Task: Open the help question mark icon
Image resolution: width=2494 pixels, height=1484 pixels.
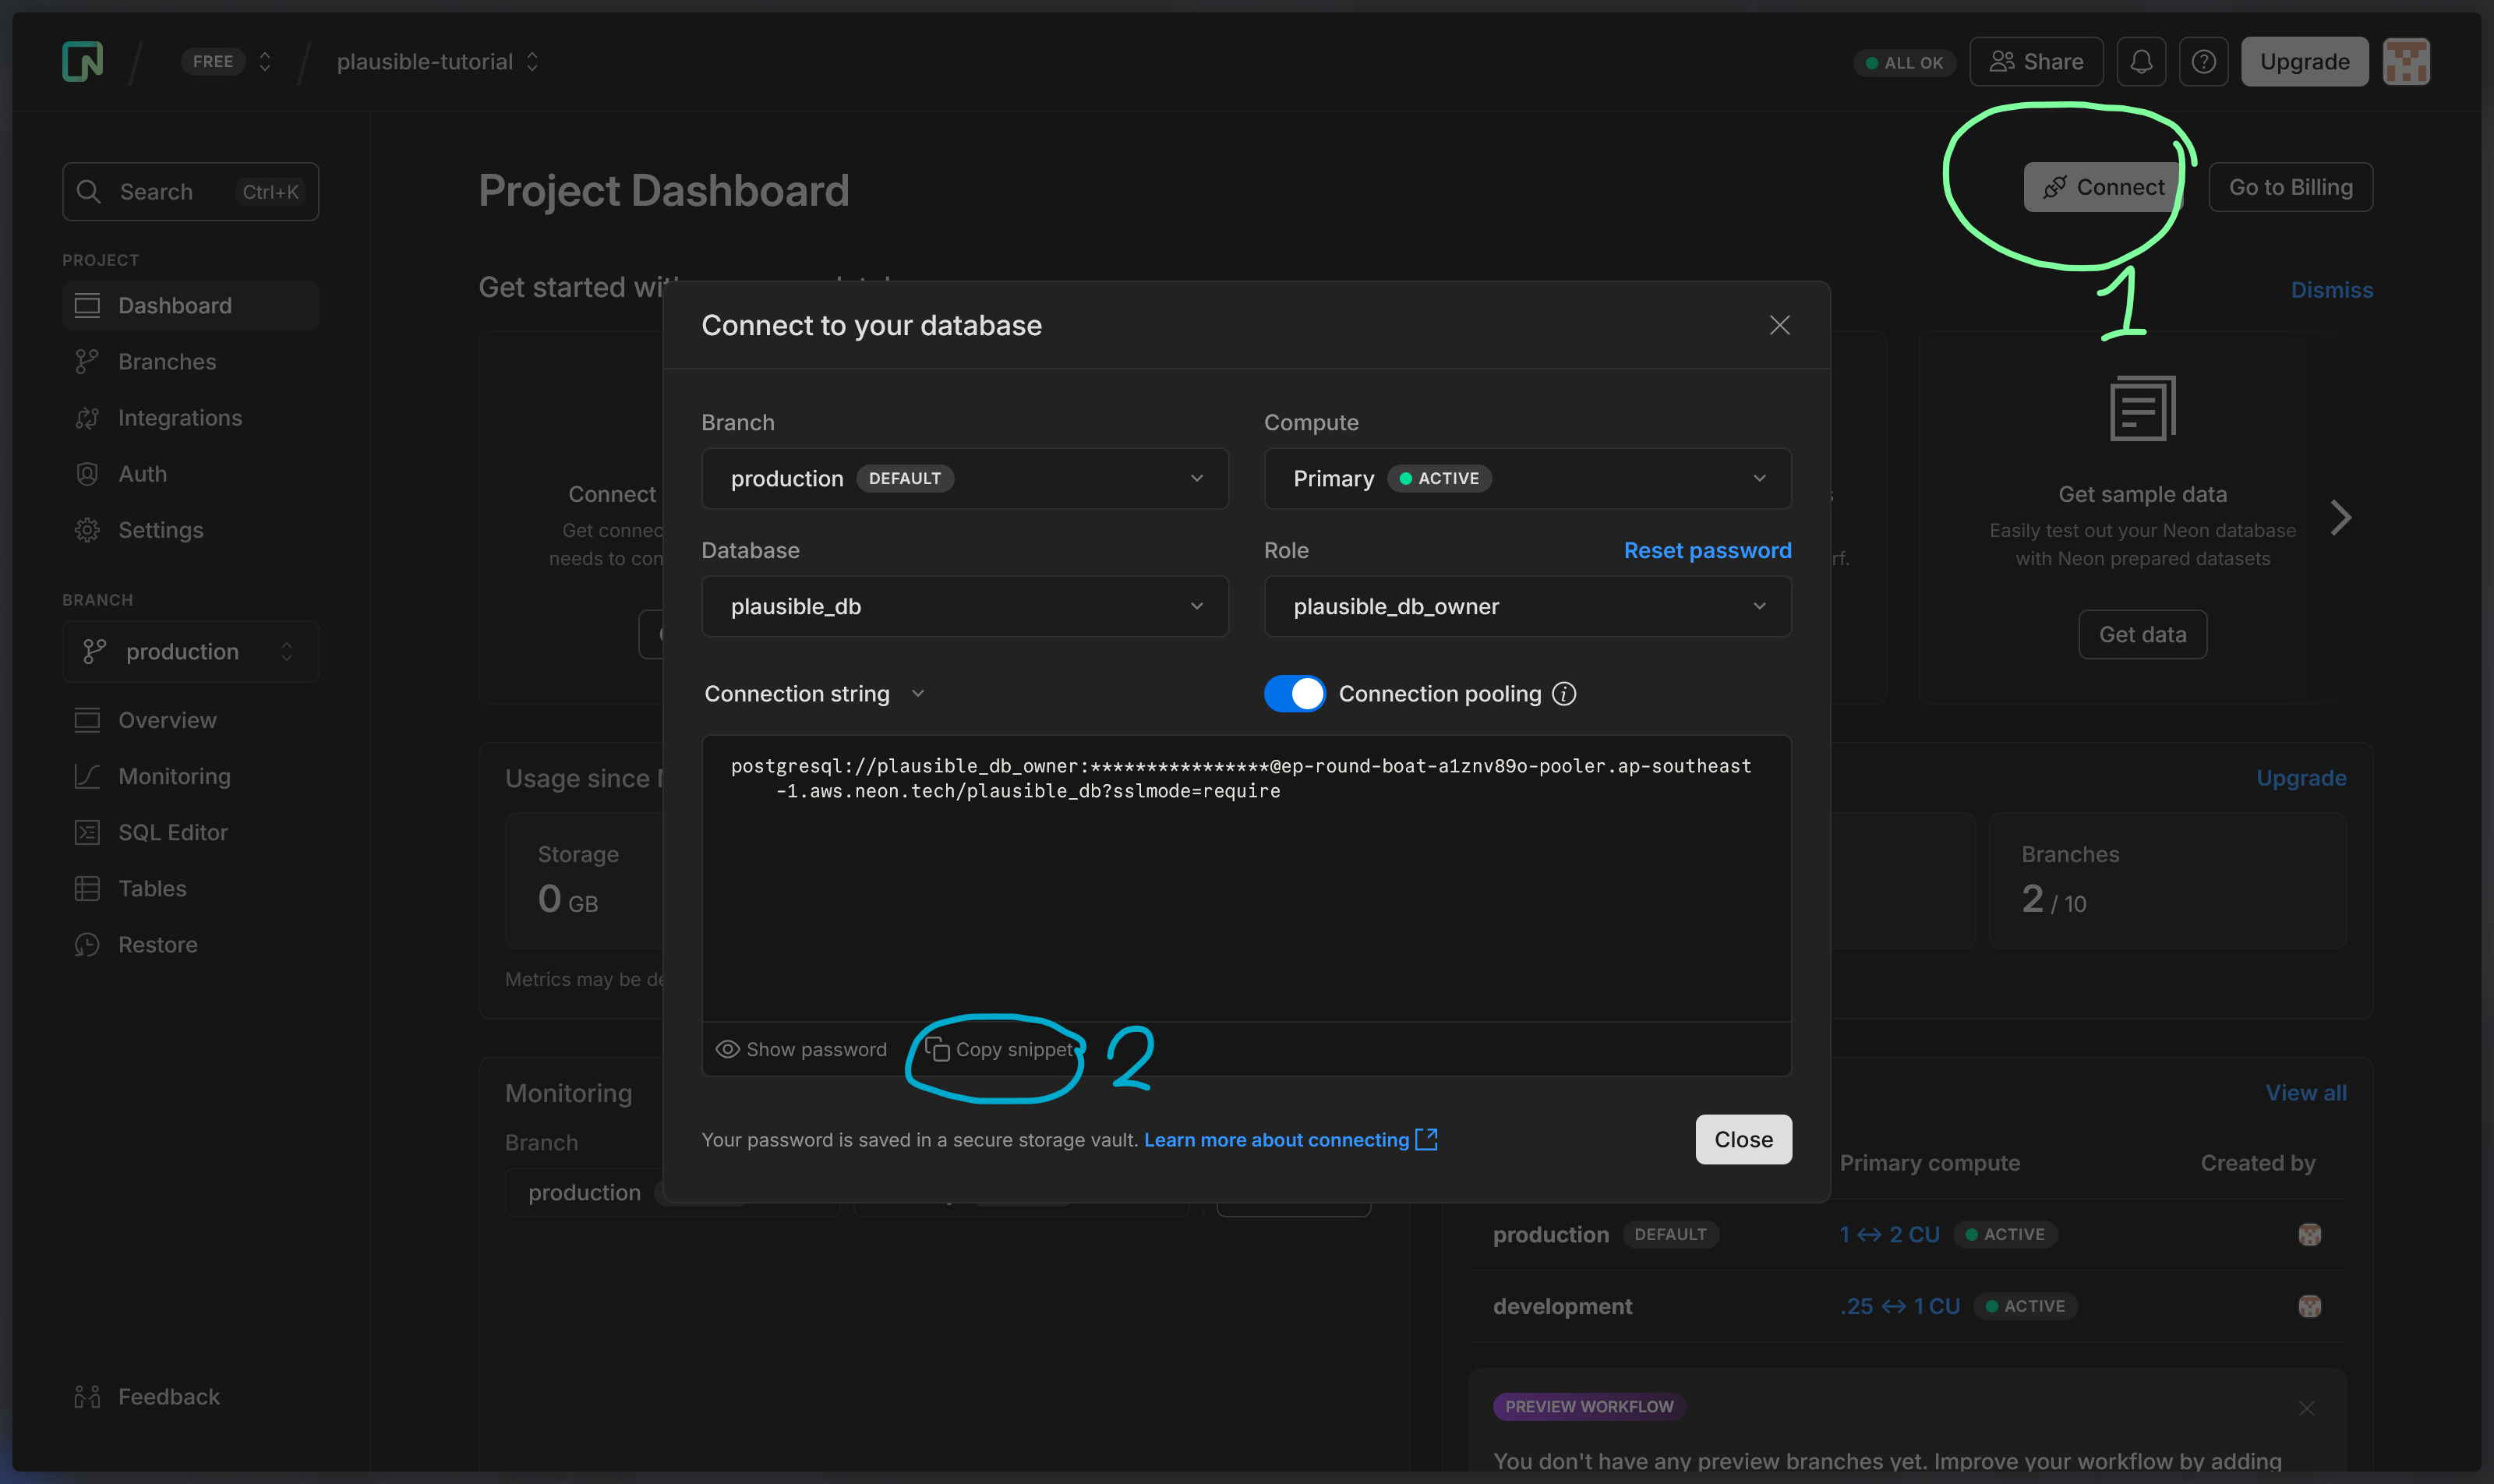Action: pyautogui.click(x=2203, y=61)
